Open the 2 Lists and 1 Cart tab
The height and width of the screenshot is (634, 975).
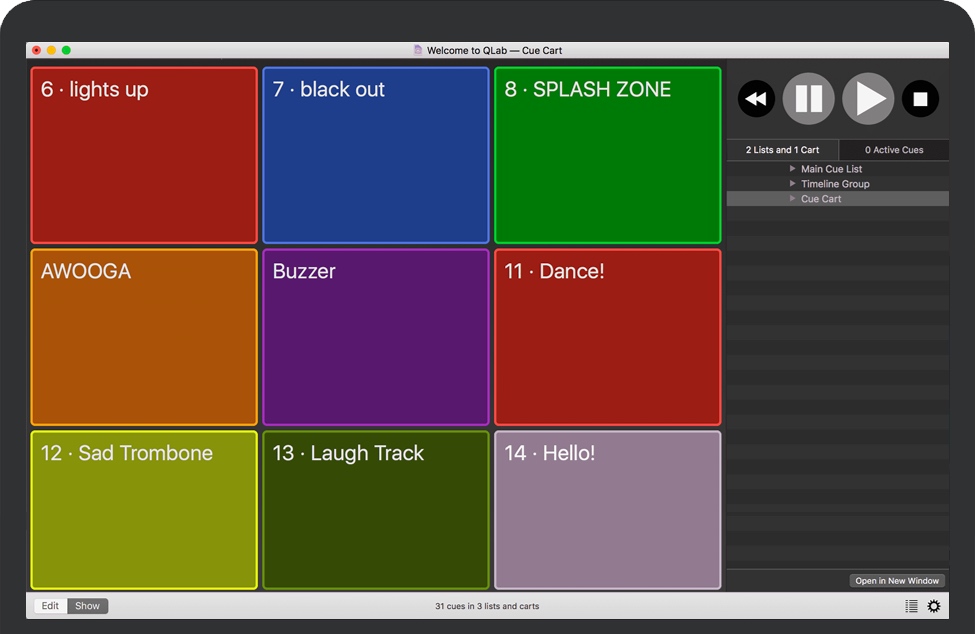tap(782, 149)
